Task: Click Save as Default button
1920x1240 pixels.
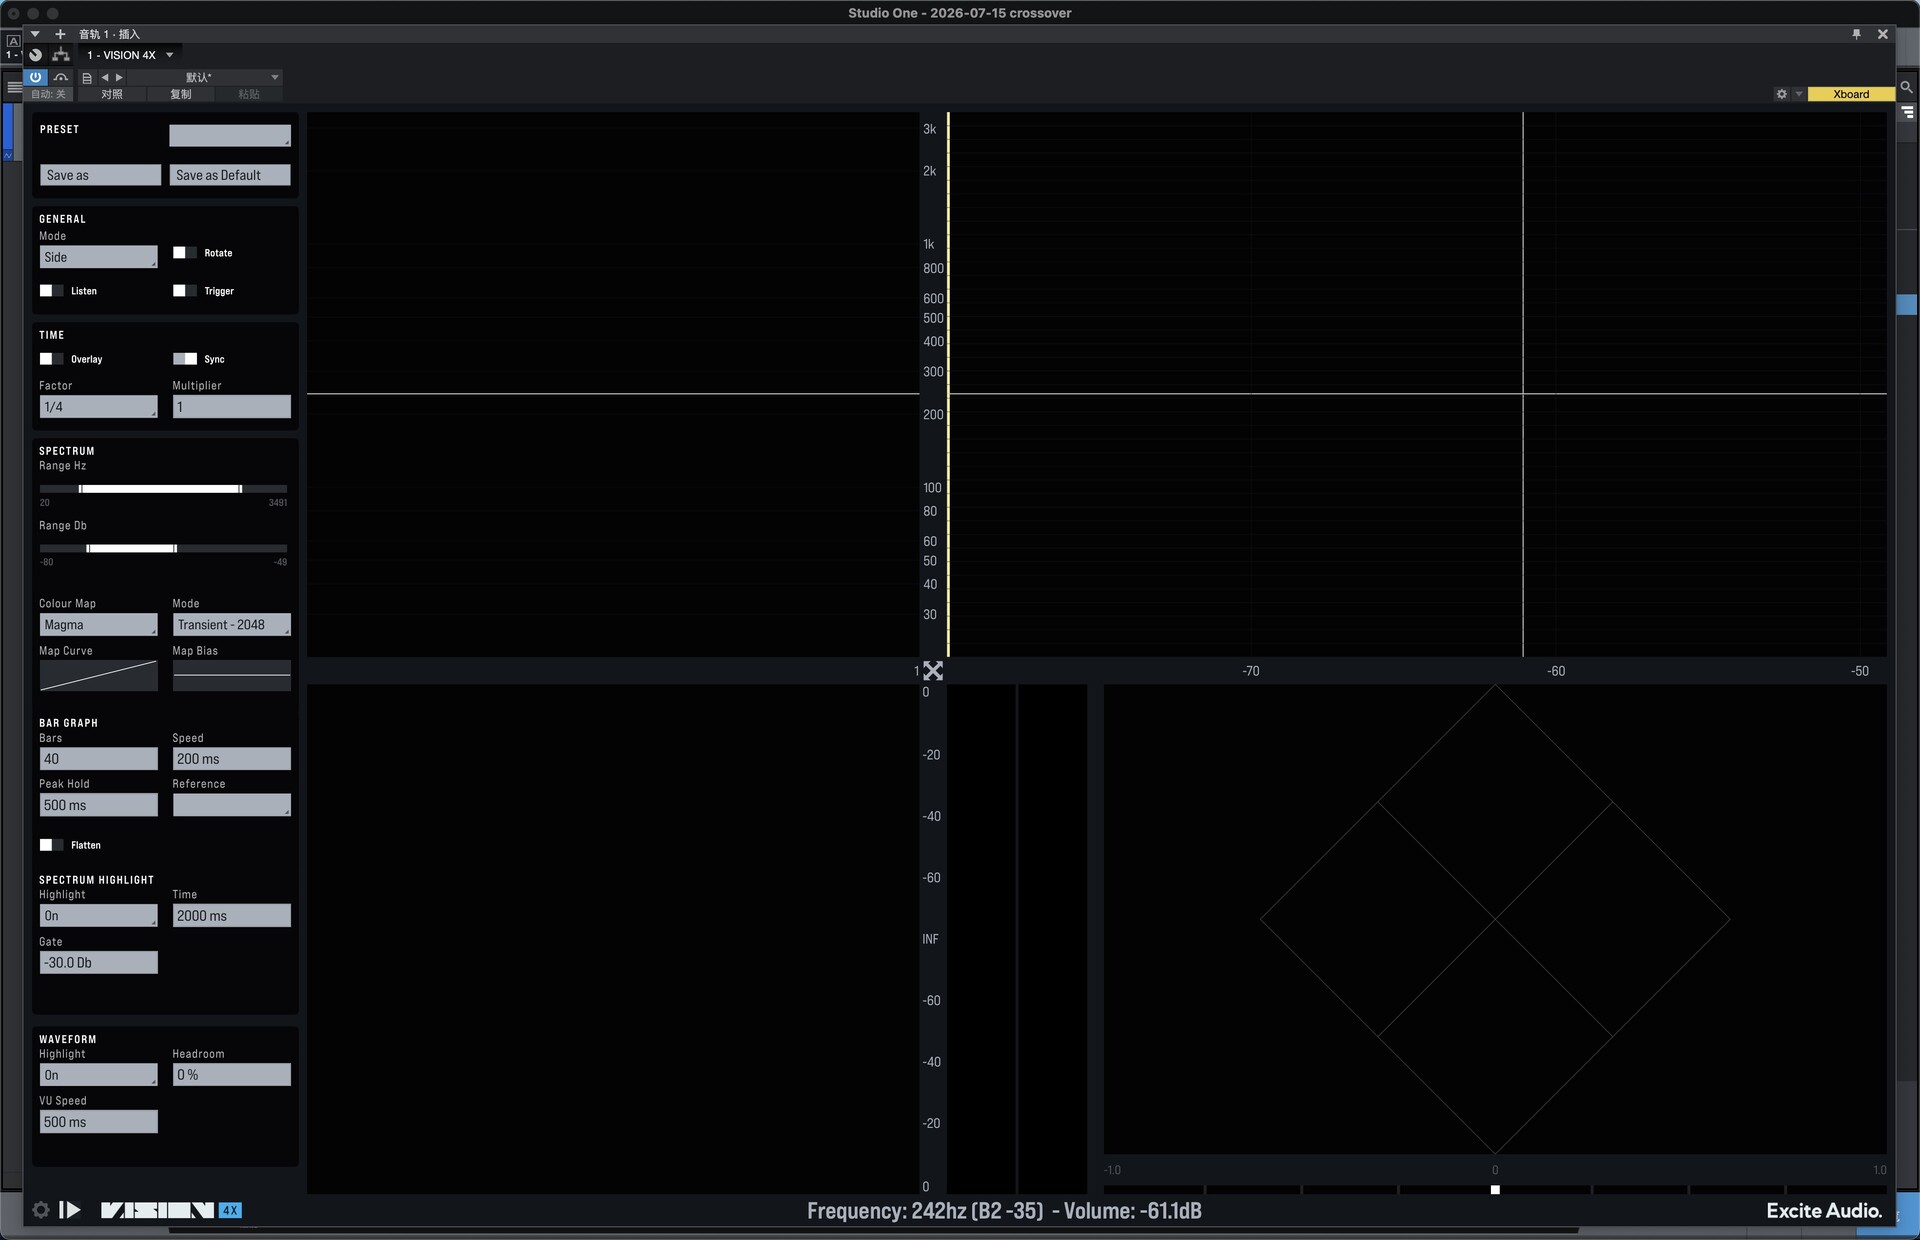Action: point(230,175)
